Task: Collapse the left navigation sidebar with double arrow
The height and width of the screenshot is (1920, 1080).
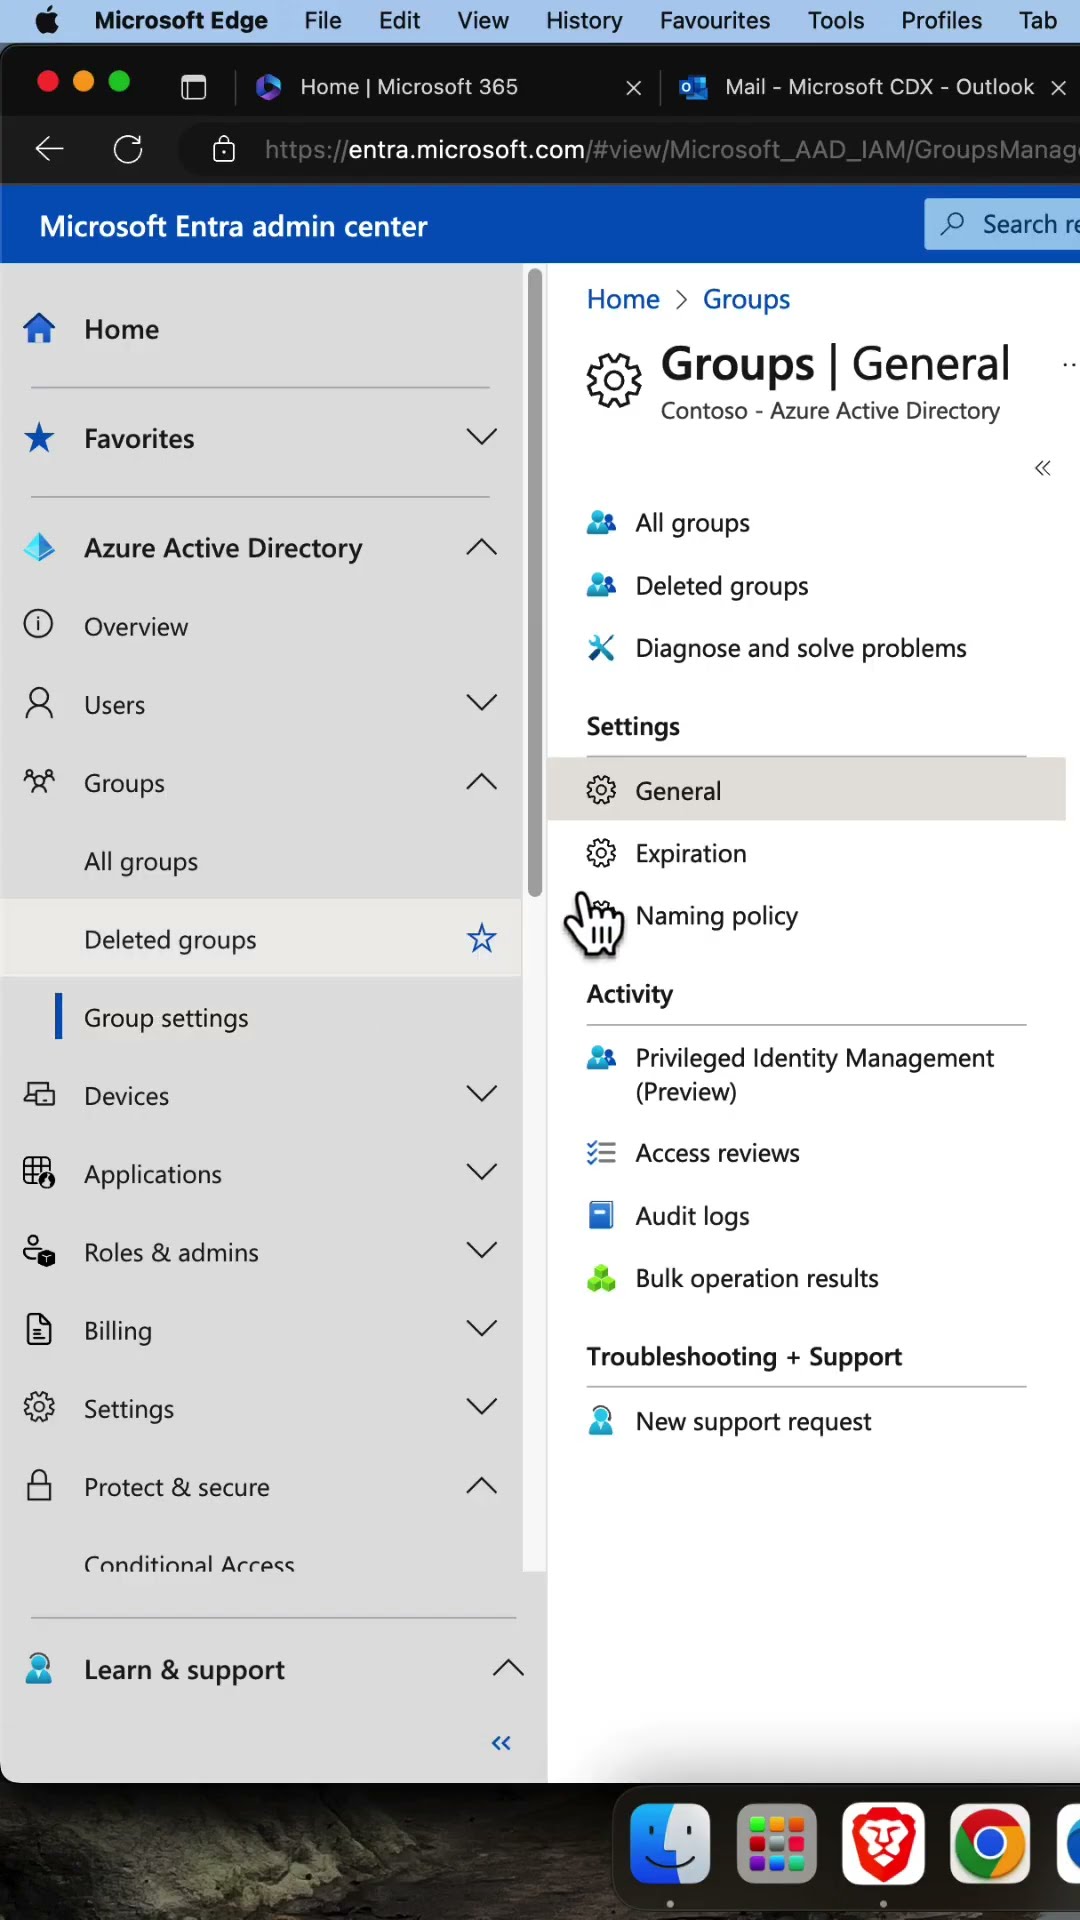Action: [501, 1743]
